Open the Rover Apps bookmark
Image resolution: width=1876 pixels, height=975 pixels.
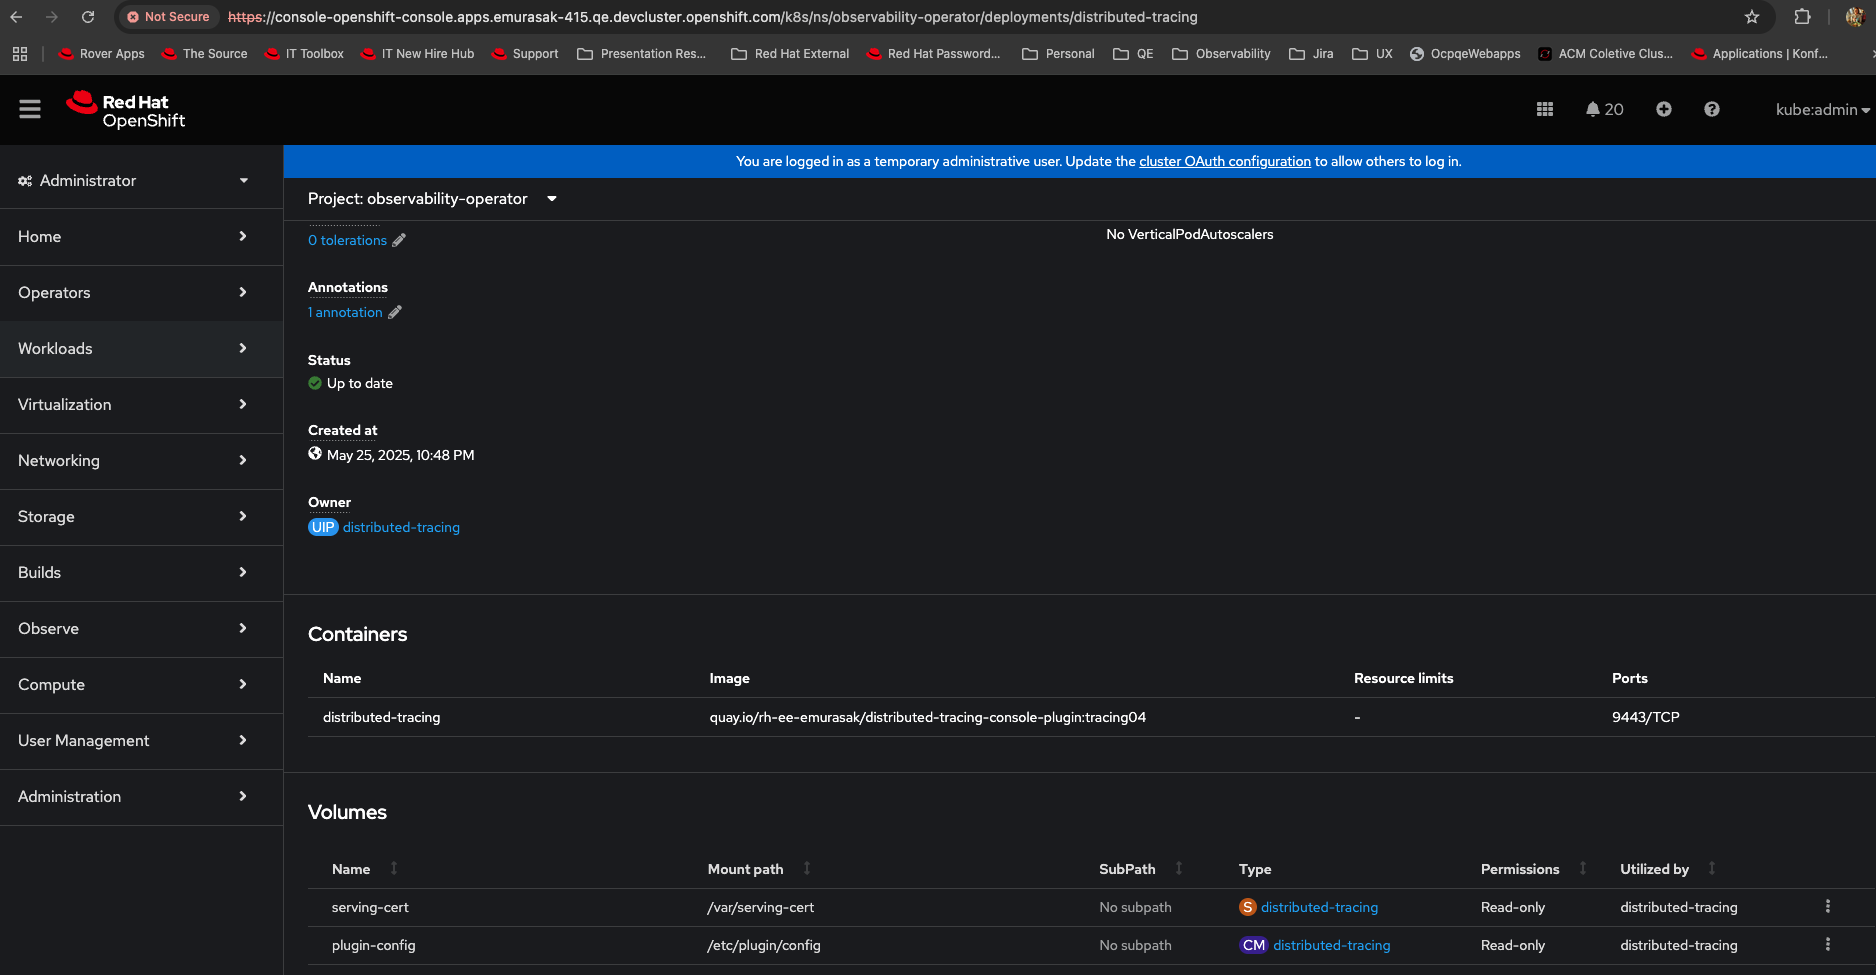click(101, 54)
